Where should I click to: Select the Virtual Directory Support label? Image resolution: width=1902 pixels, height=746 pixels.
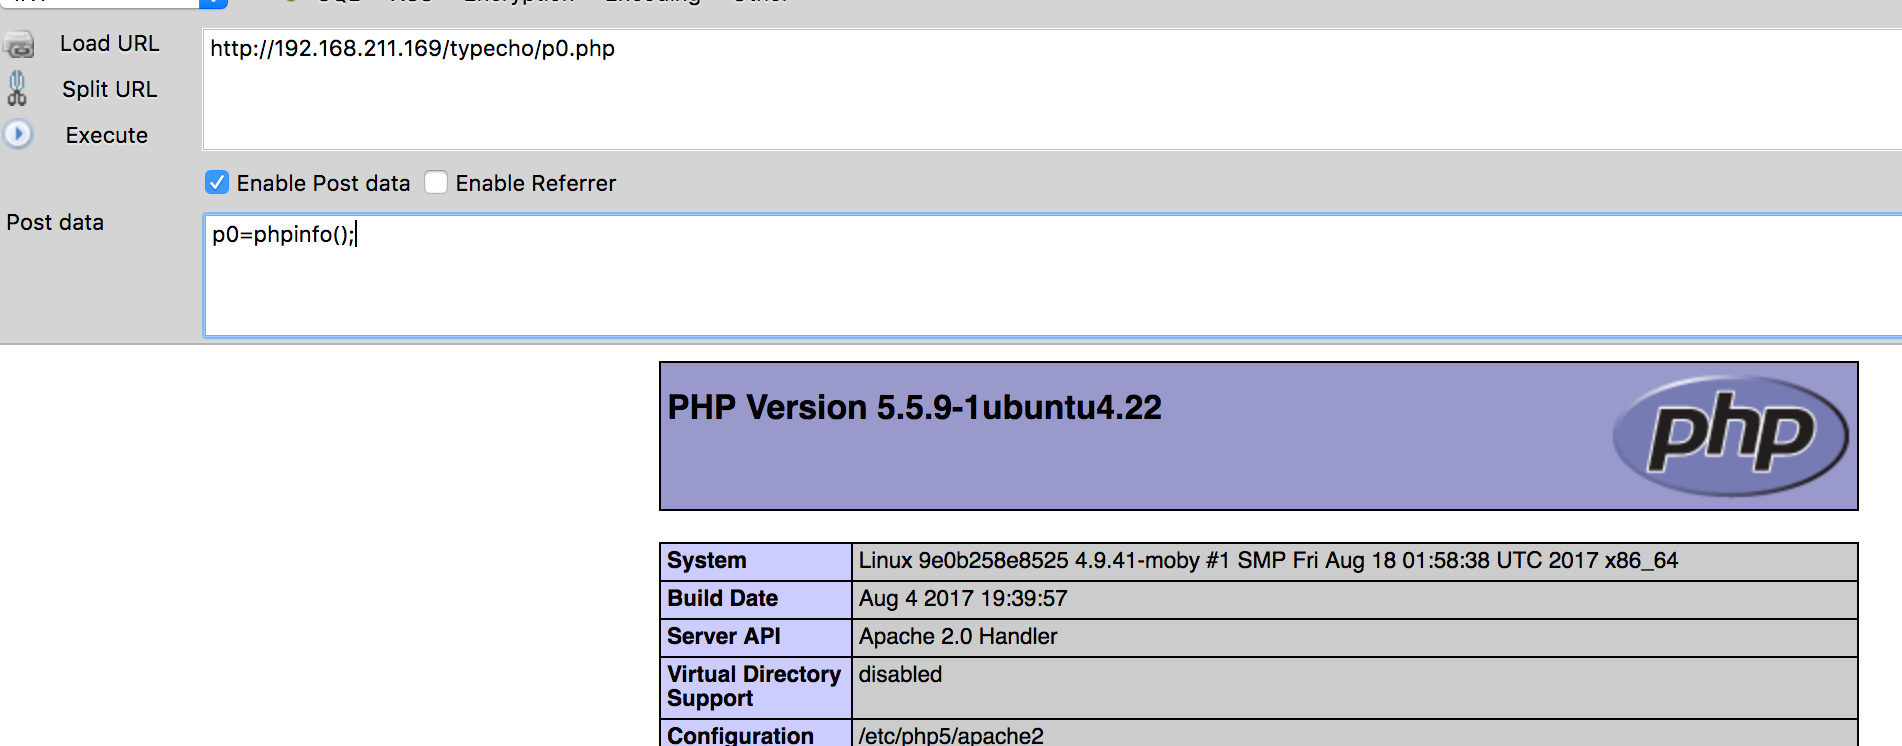click(x=754, y=687)
